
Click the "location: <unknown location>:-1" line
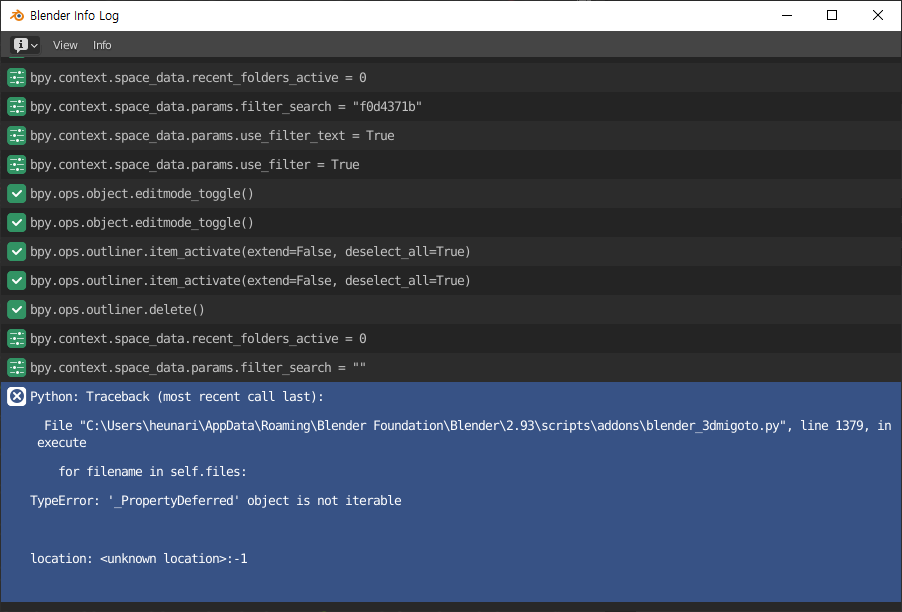pyautogui.click(x=139, y=559)
